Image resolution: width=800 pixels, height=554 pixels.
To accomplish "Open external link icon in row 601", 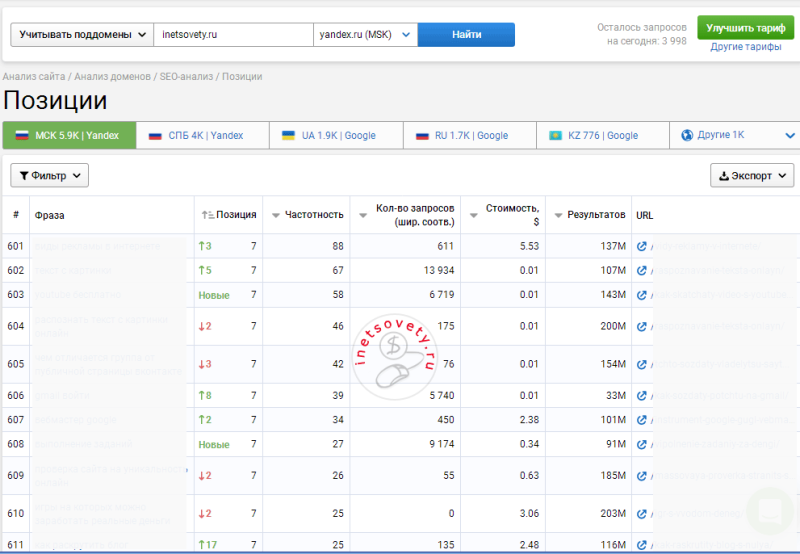I will 641,246.
